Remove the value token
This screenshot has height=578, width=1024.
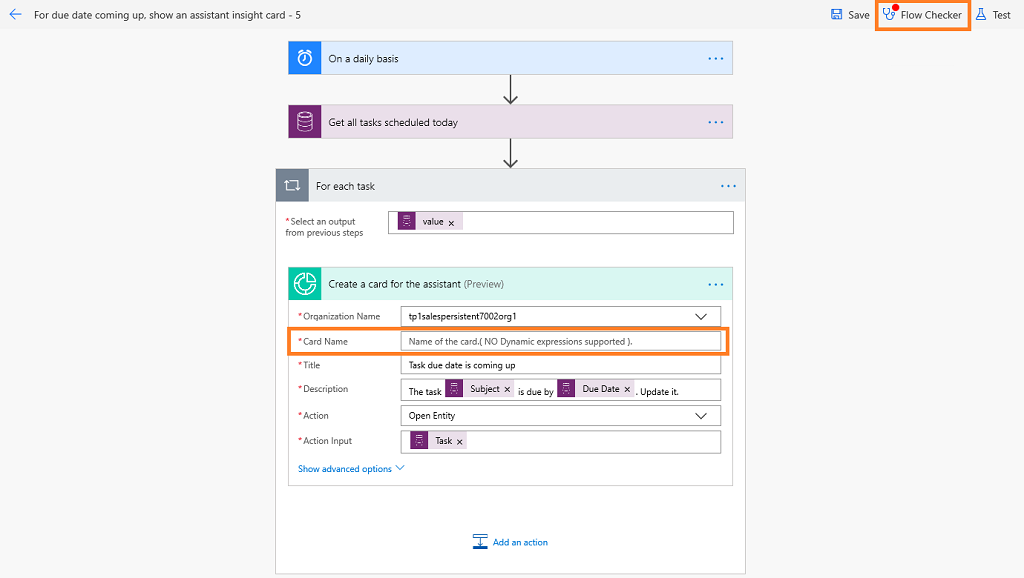(x=451, y=223)
